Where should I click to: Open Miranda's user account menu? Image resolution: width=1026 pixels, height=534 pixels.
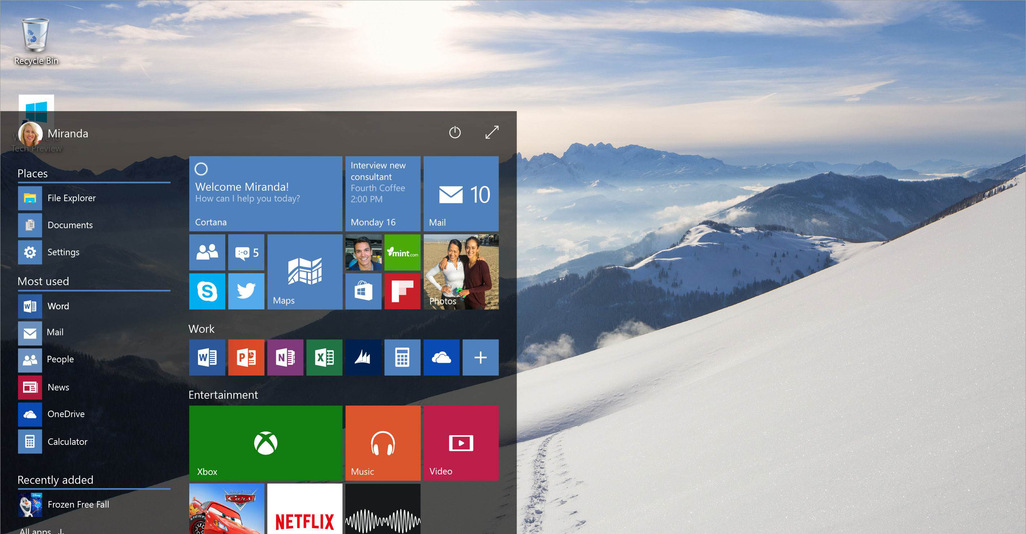pyautogui.click(x=54, y=134)
